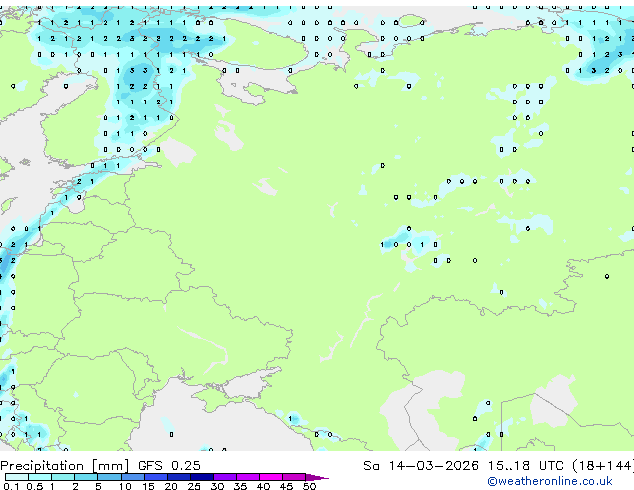Select the 5–10 mm legend color
The image size is (634, 490).
[109, 477]
